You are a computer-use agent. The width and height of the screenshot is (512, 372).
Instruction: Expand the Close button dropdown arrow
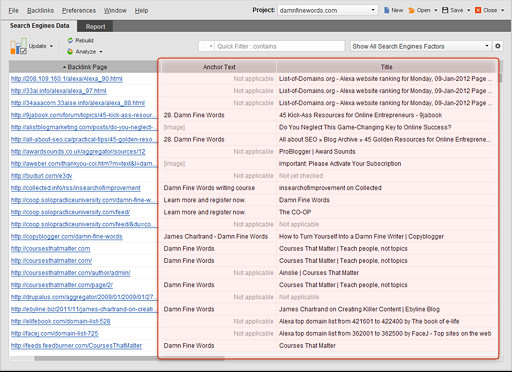[503, 10]
